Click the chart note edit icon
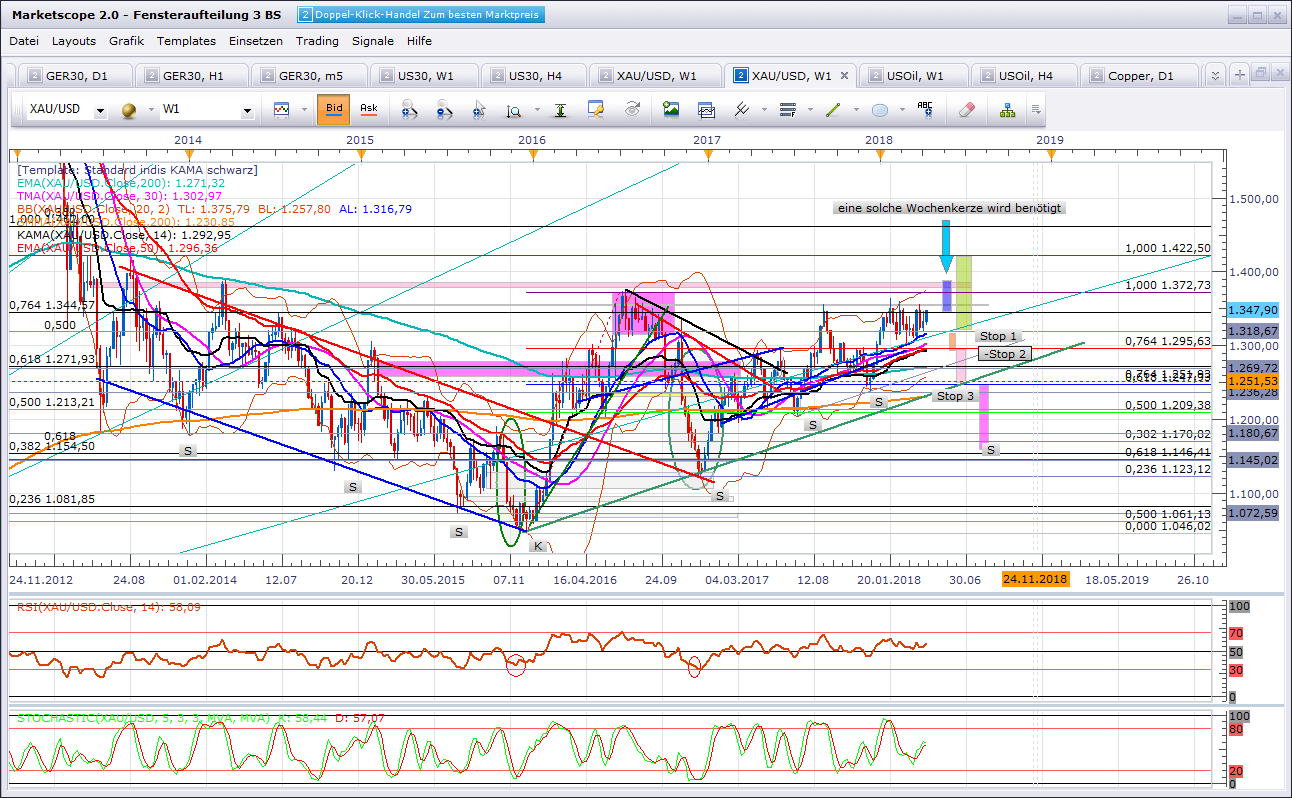 [597, 110]
